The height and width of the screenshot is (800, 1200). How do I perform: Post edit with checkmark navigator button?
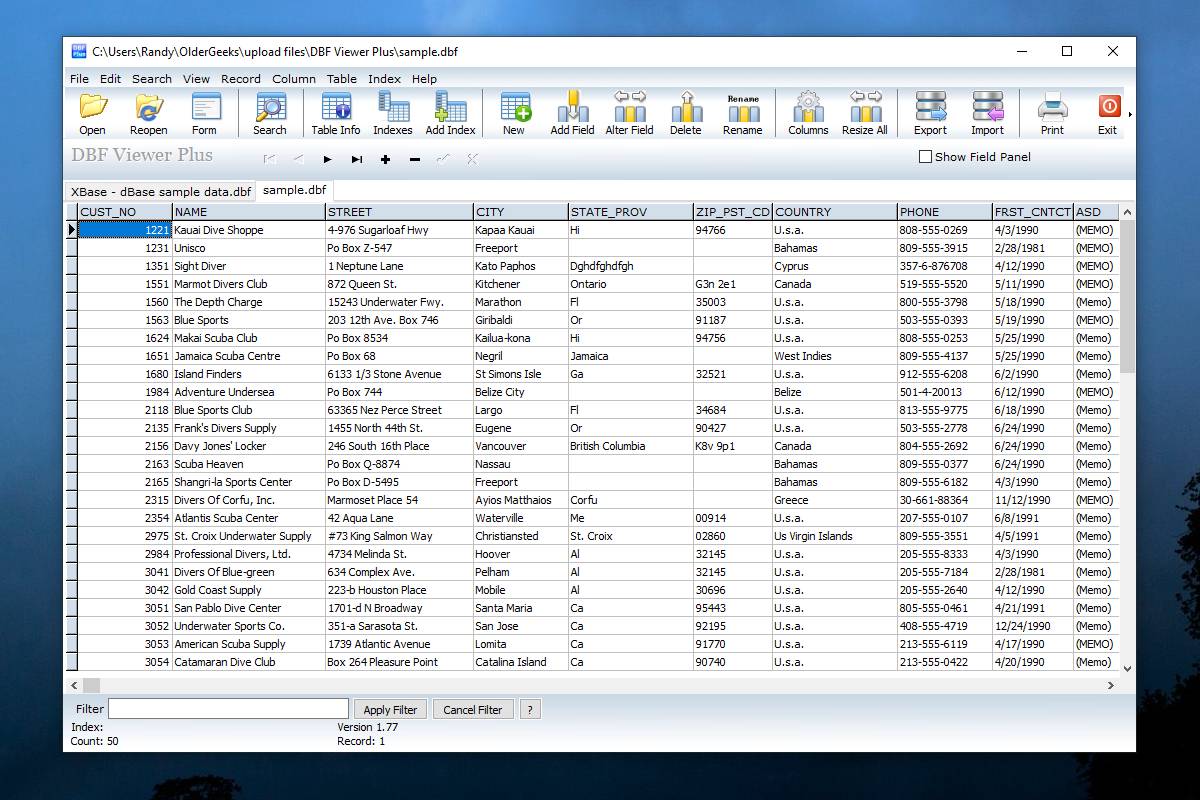(443, 159)
